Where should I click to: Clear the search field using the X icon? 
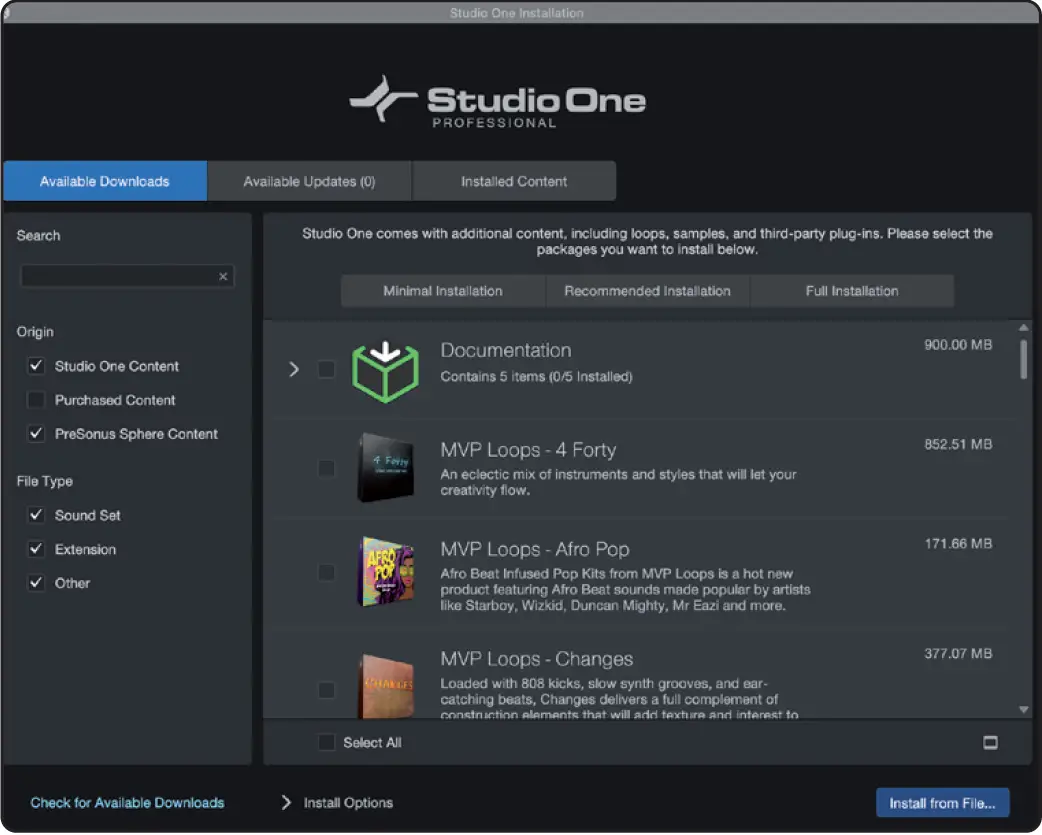(222, 276)
